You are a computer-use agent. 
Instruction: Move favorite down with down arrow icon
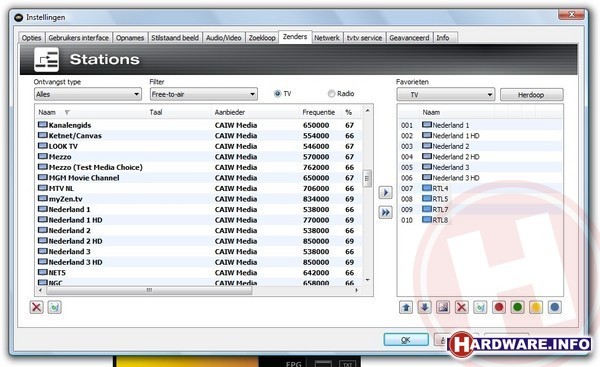424,307
